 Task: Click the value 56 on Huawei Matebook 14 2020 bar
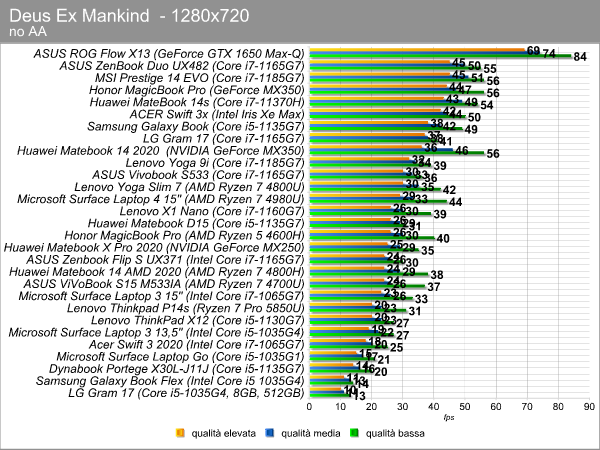coord(493,154)
